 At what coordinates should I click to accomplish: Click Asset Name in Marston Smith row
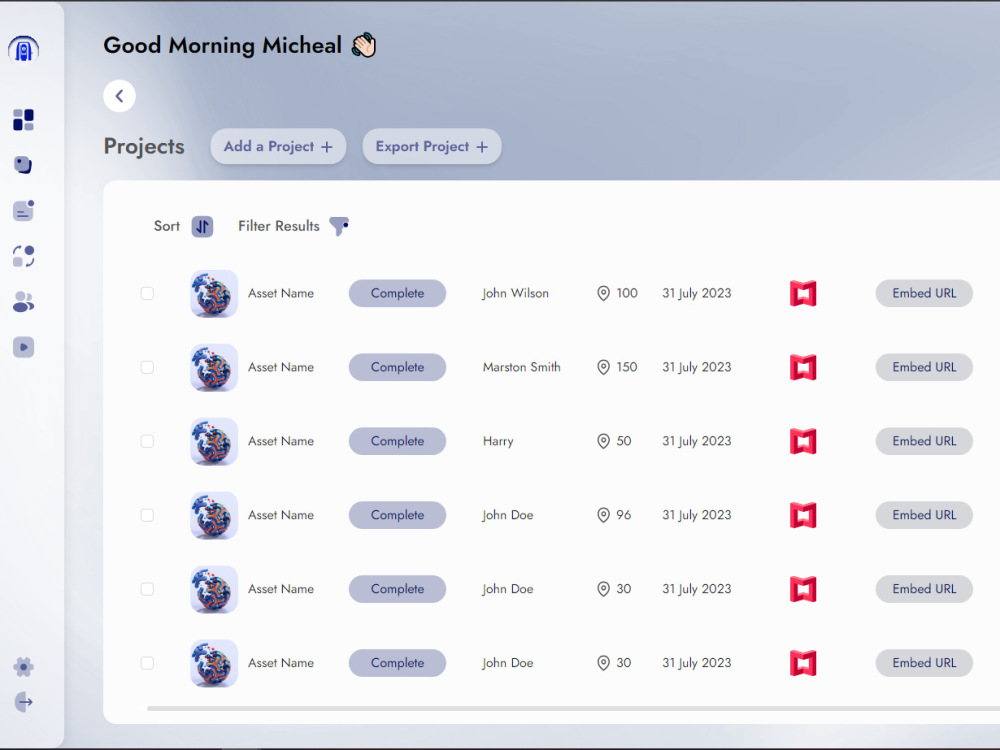tap(281, 367)
